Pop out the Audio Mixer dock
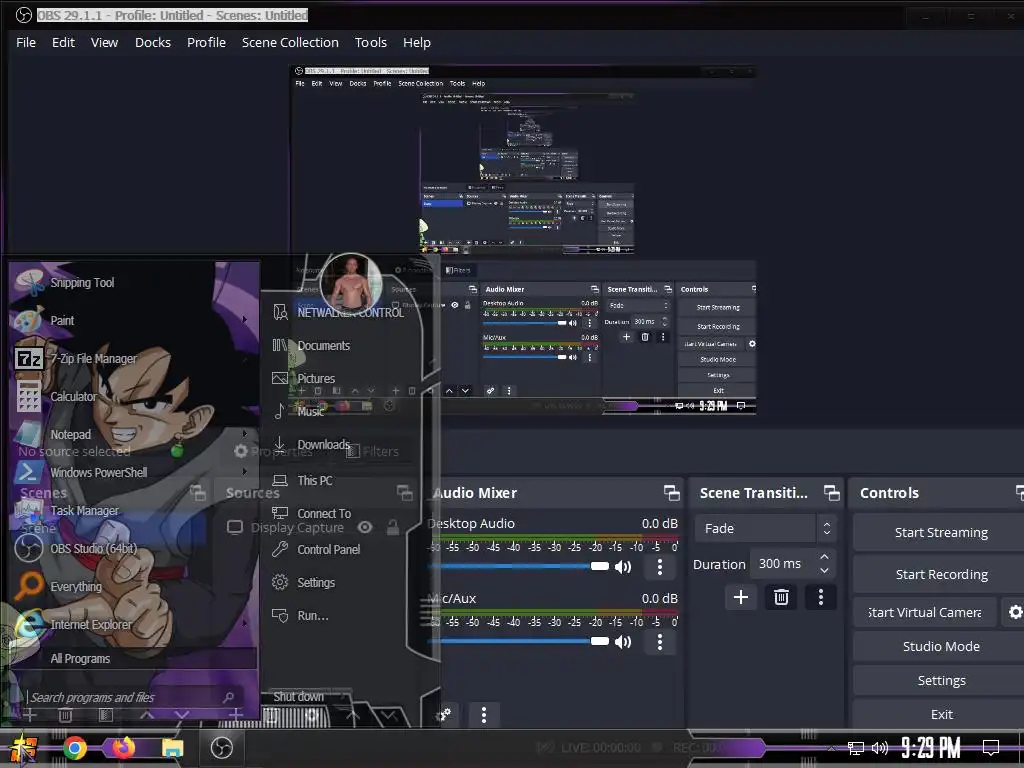Screen dimensions: 1024x768 (671, 492)
